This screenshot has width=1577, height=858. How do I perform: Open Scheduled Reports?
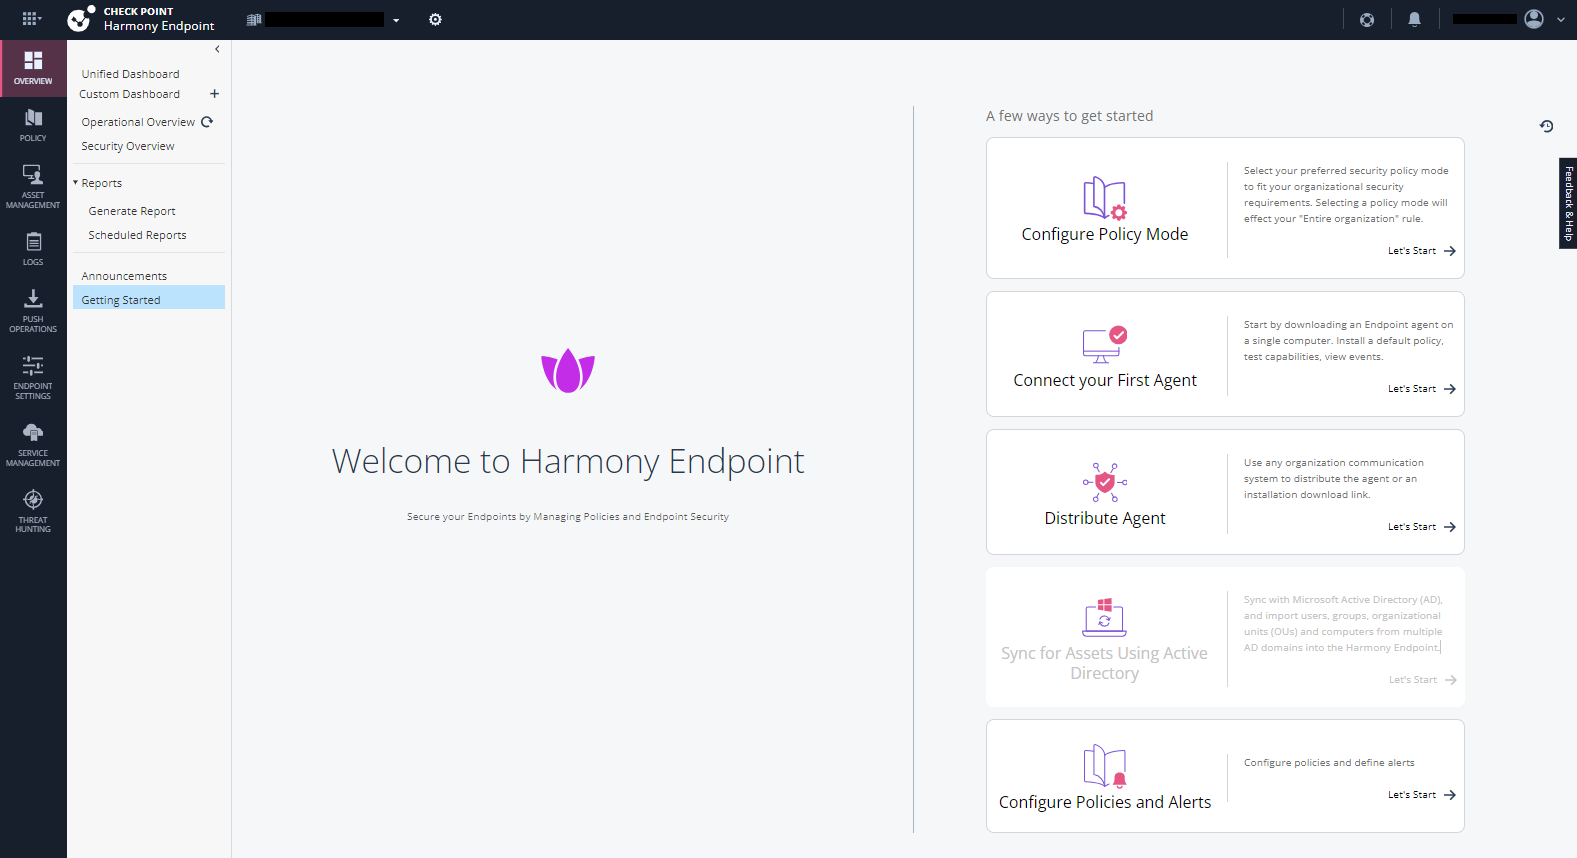(x=137, y=235)
